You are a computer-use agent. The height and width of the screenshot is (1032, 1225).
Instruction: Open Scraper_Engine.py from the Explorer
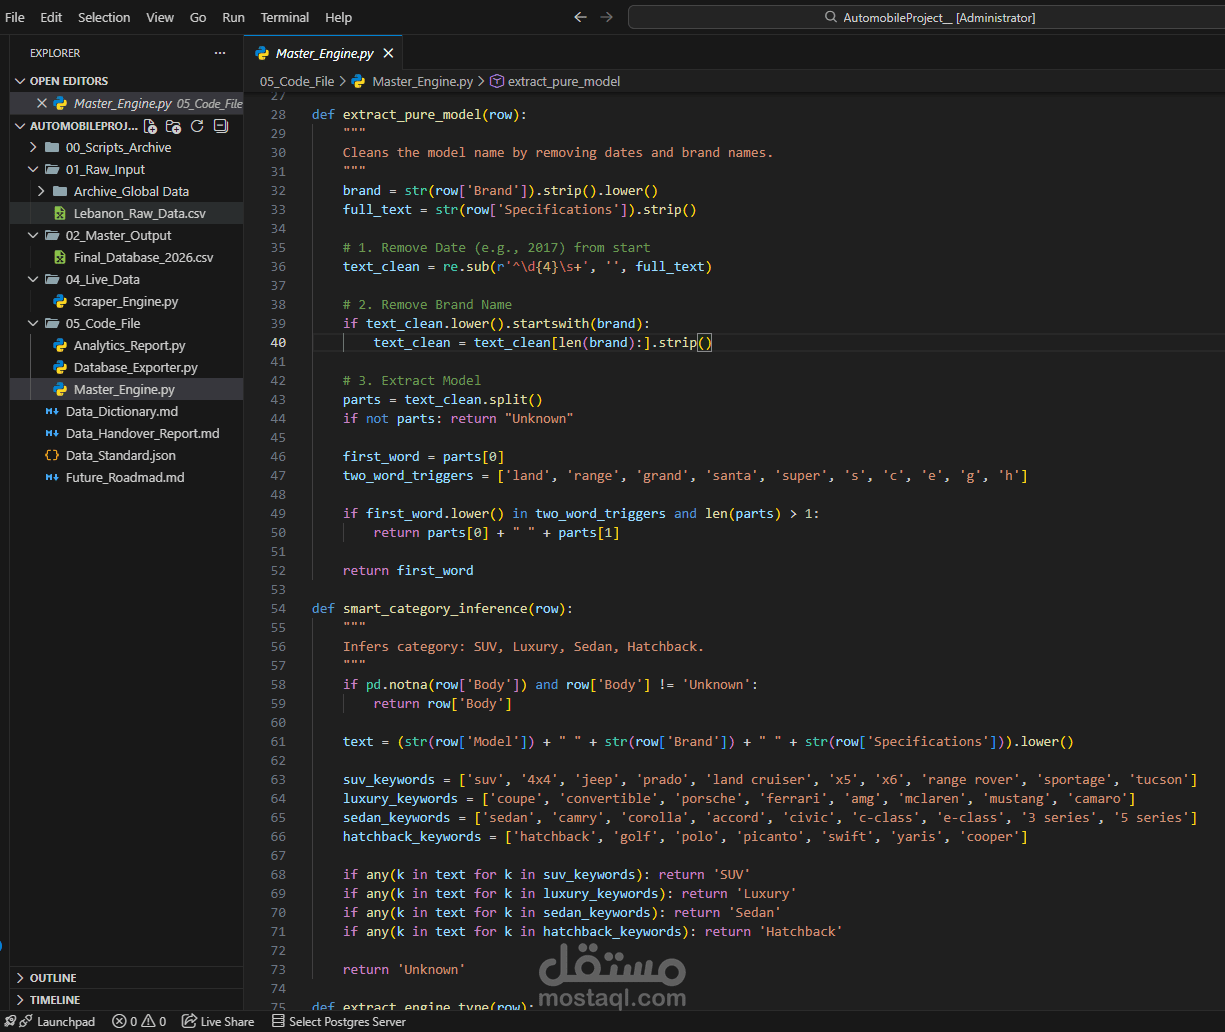(126, 301)
